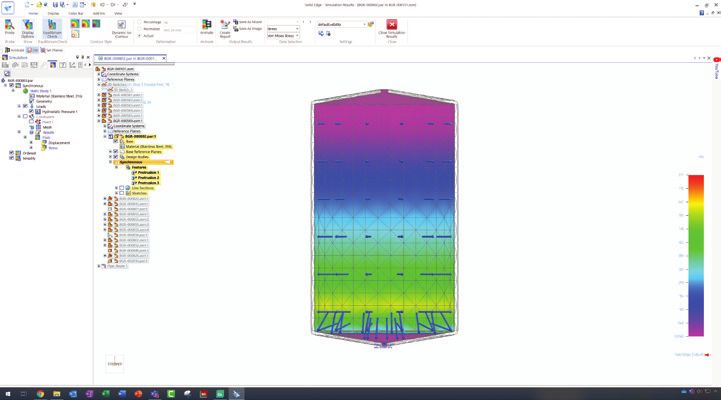This screenshot has width=721, height=400.
Task: Expand Coordinate Systems in assembly tree
Action: (98, 74)
